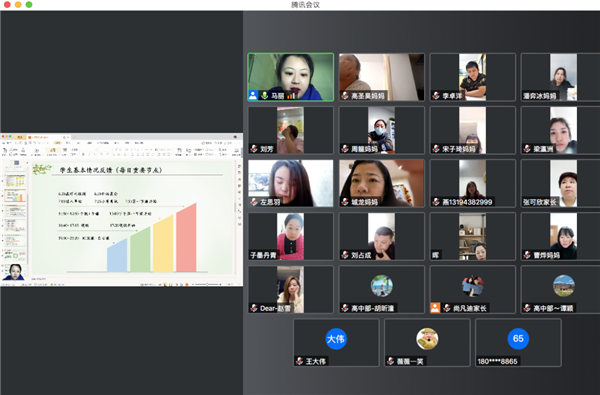This screenshot has width=600, height=395.
Task: Click the highlighted slide thumbnail in shared presentation
Action: (x=15, y=196)
